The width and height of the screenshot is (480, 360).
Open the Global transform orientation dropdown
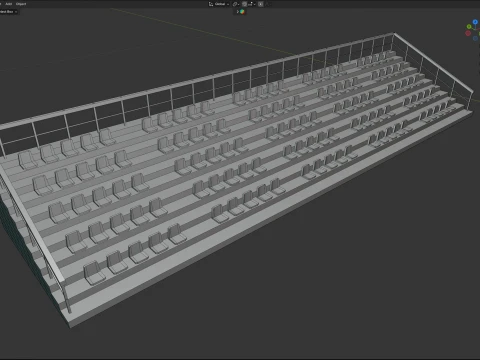[x=219, y=4]
